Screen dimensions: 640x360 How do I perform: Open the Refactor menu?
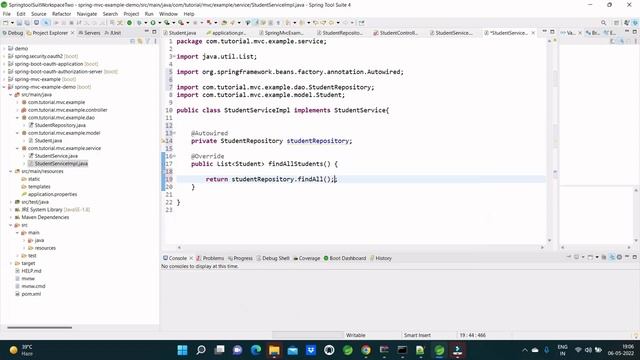(62, 14)
